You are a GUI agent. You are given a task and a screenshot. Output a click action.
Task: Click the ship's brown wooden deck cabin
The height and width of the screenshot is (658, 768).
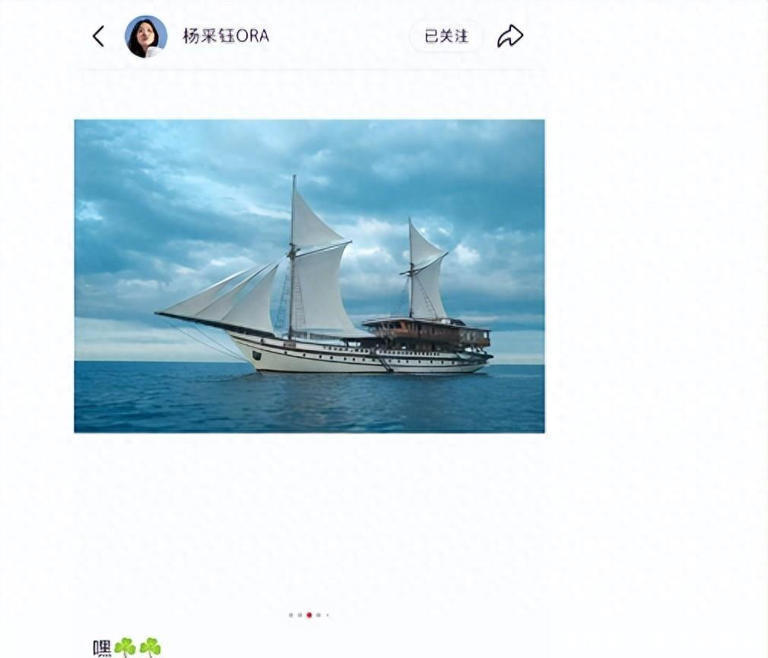[427, 334]
